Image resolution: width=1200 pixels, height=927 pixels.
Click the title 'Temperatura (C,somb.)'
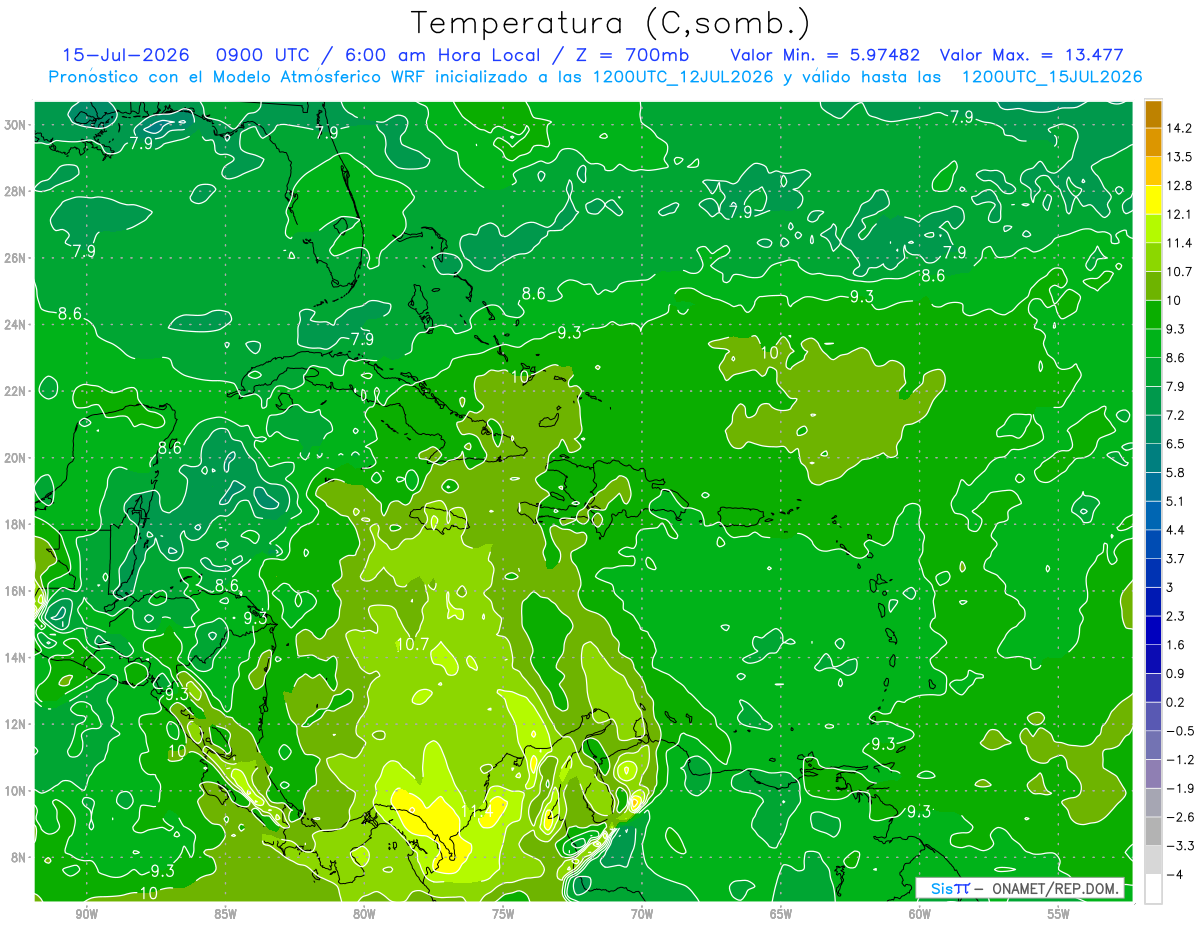[x=611, y=23]
